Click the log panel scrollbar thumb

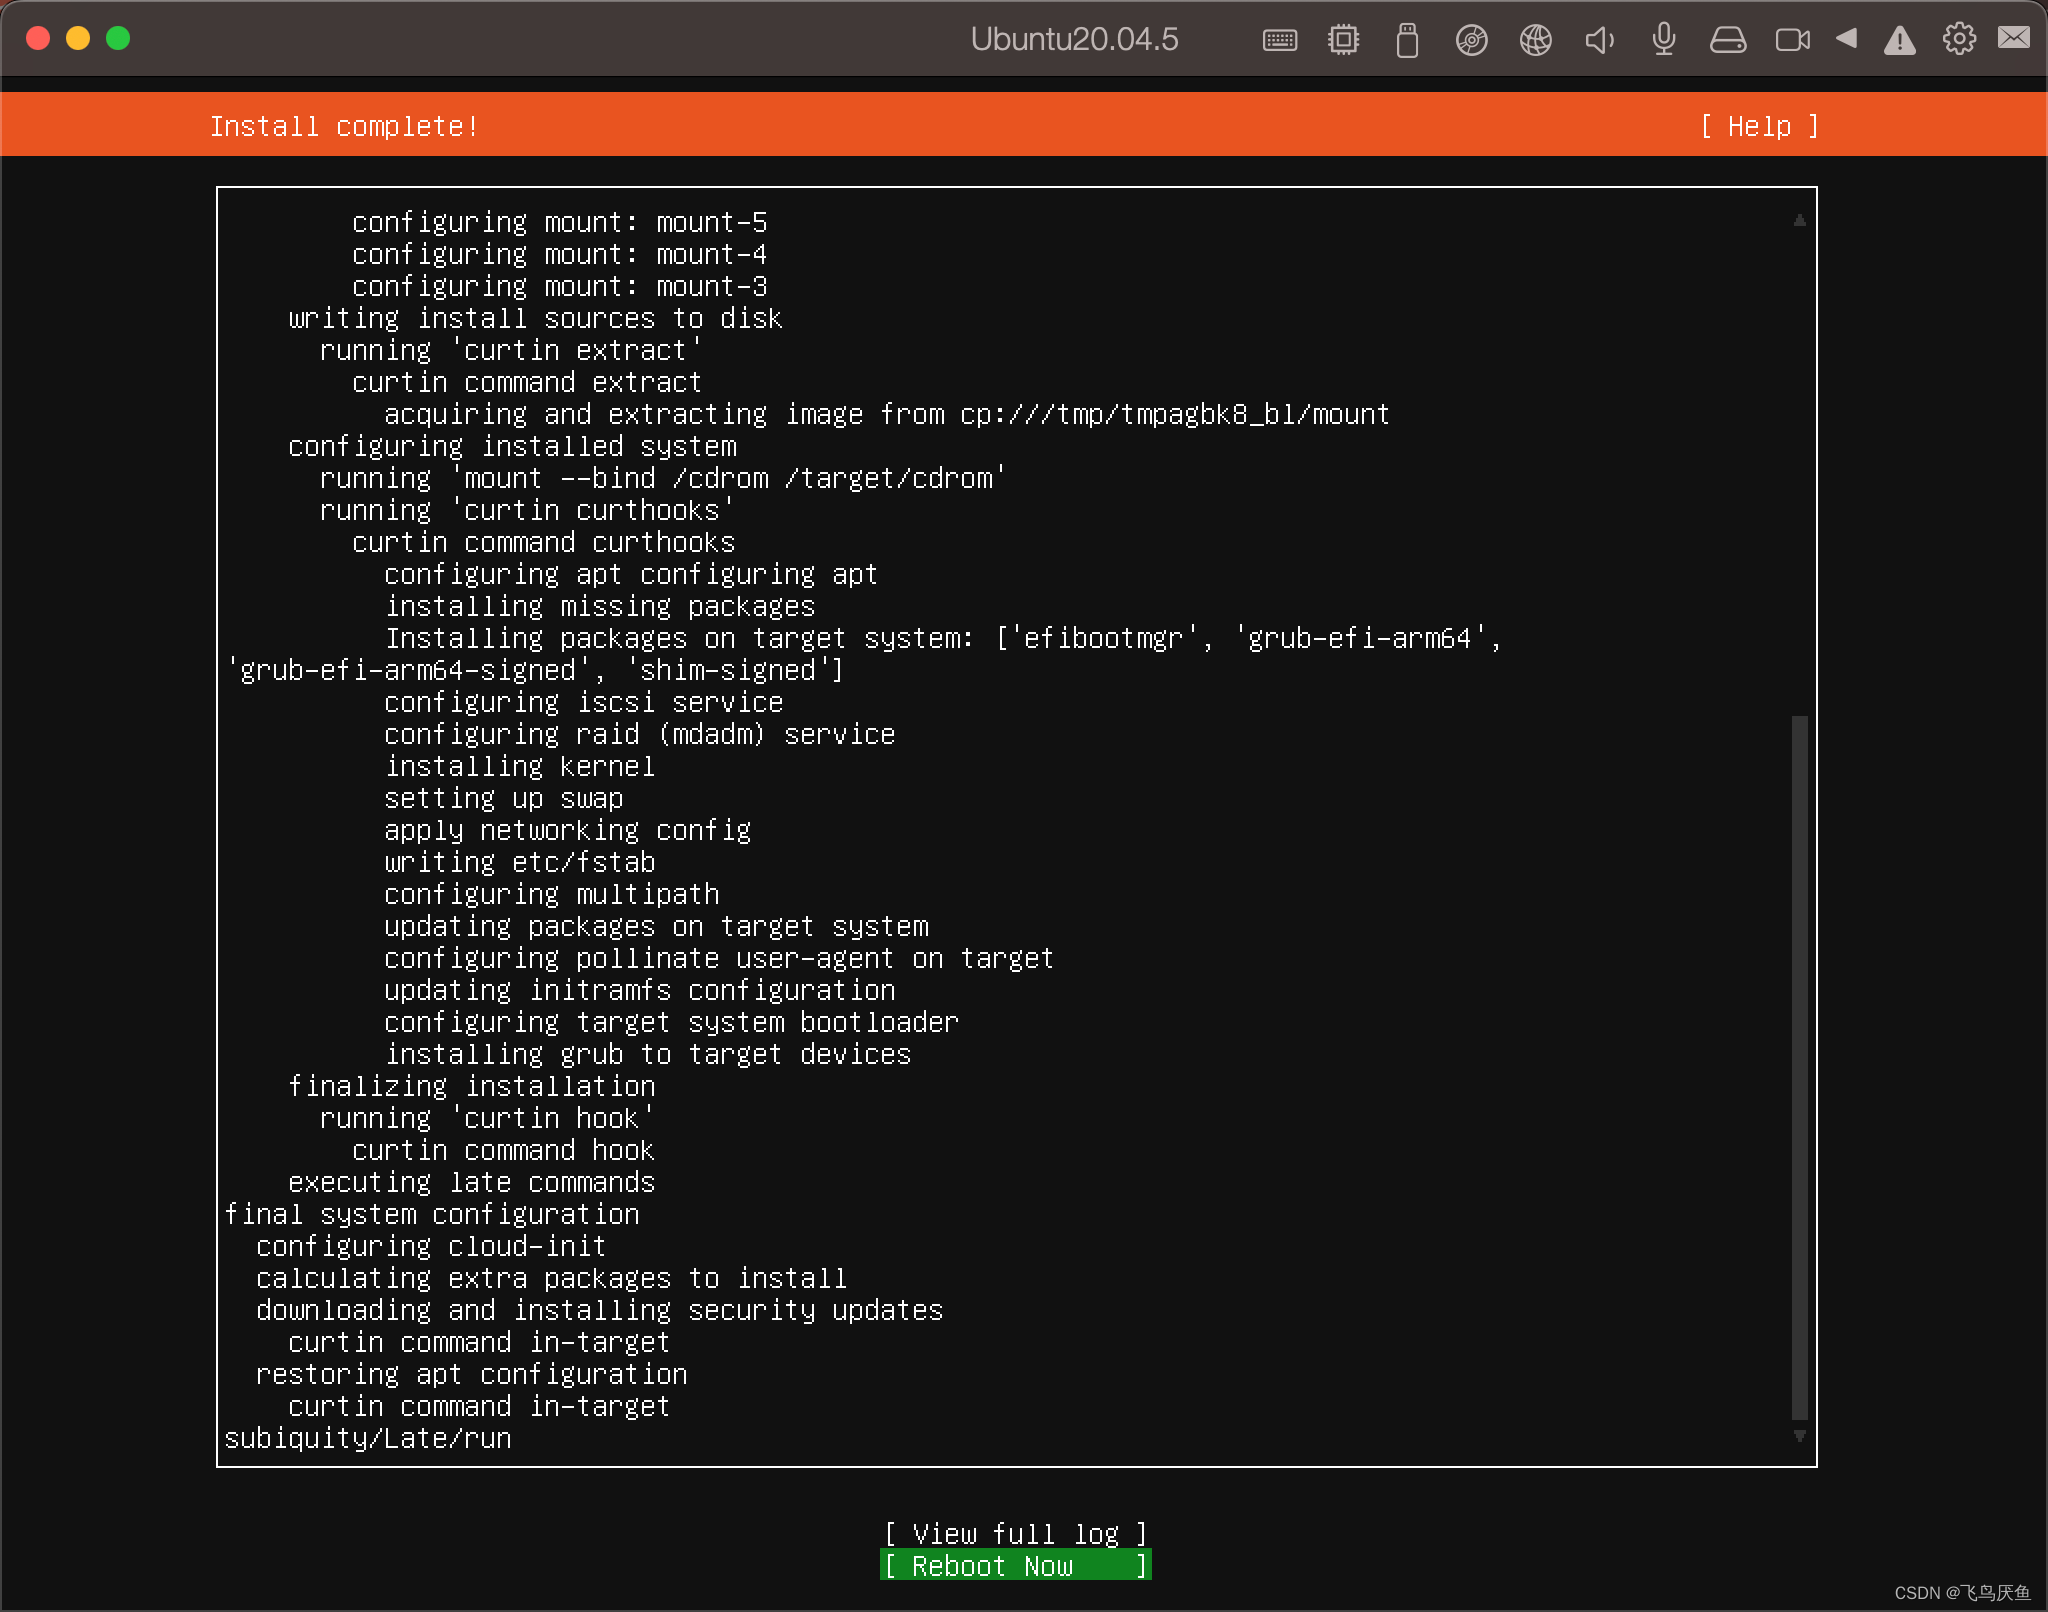(x=1799, y=1068)
